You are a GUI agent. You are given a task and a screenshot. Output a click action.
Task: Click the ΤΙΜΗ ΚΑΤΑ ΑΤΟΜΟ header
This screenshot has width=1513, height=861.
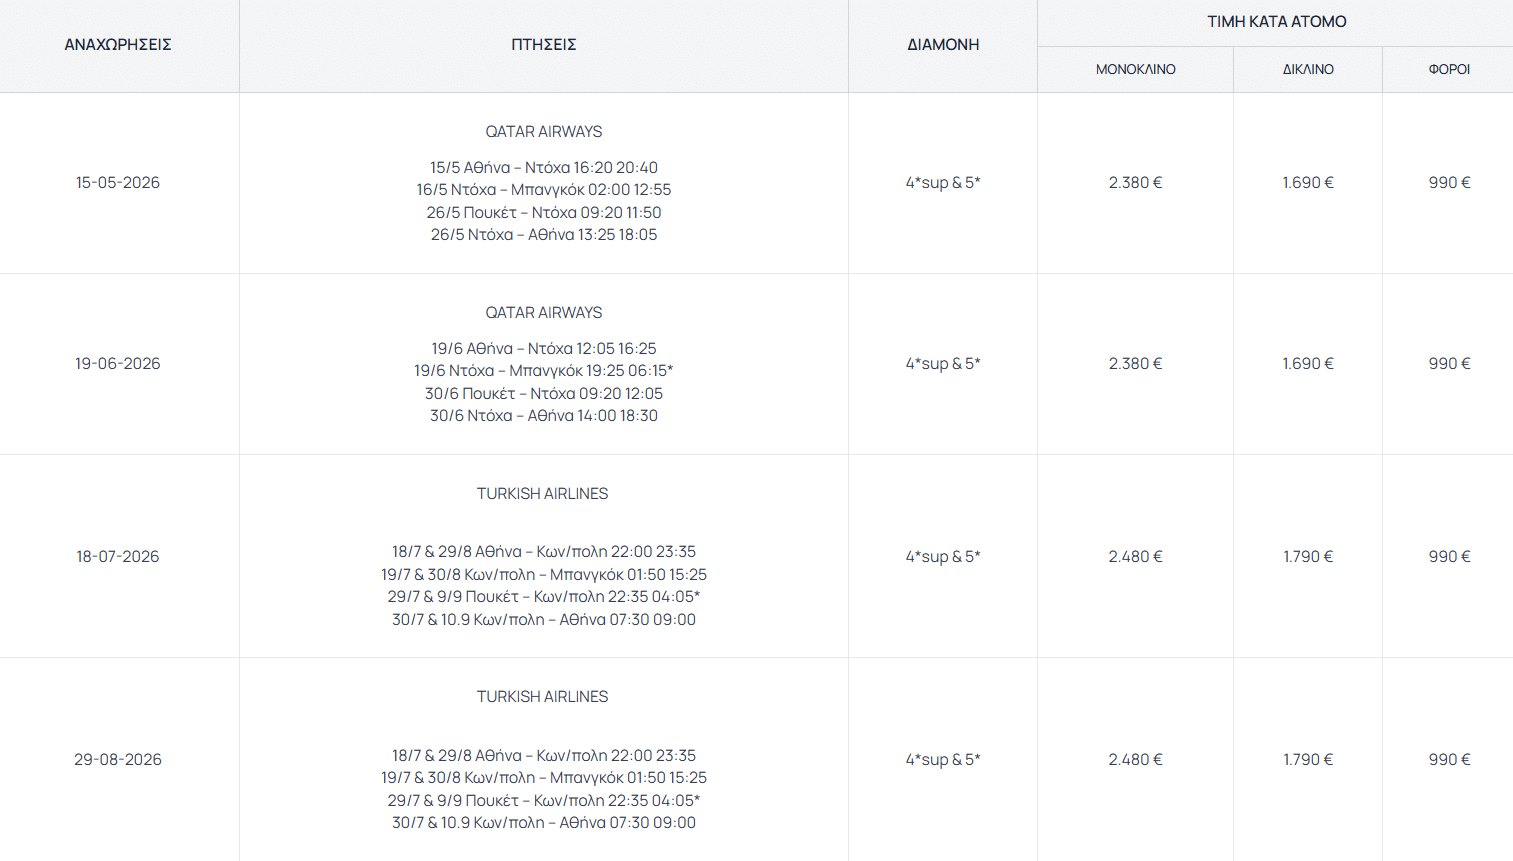[1276, 22]
